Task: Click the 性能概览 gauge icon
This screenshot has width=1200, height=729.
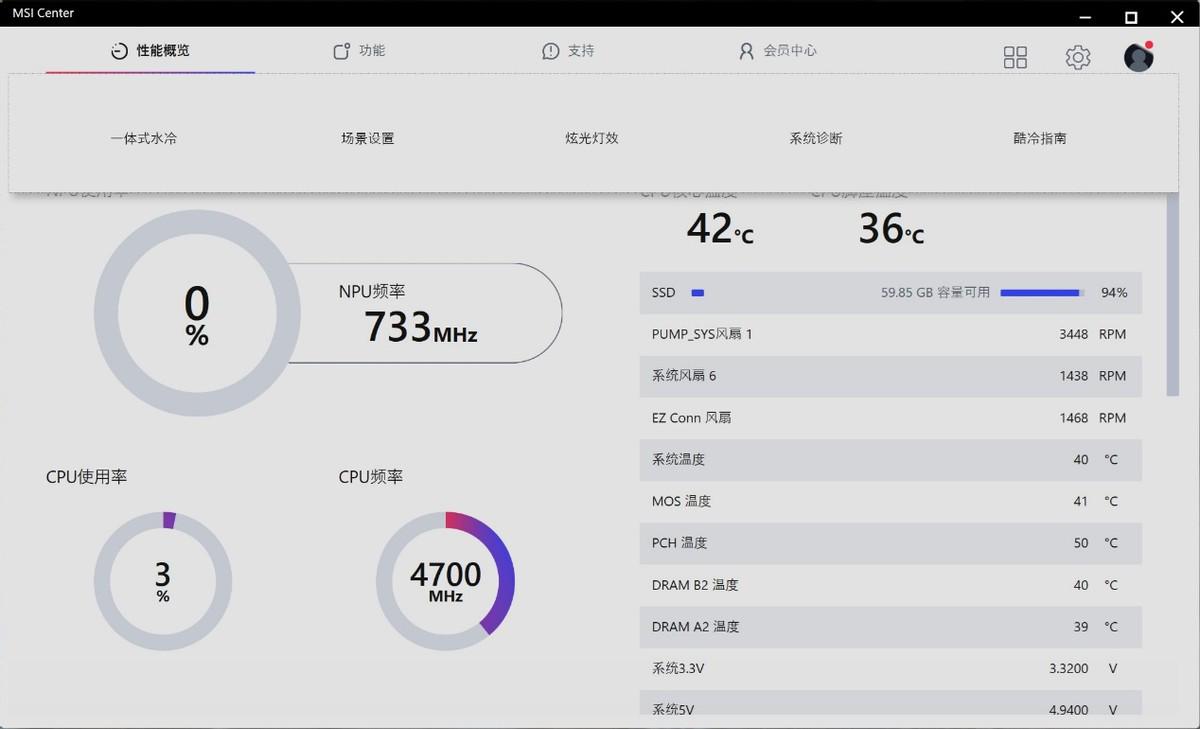Action: pos(119,51)
